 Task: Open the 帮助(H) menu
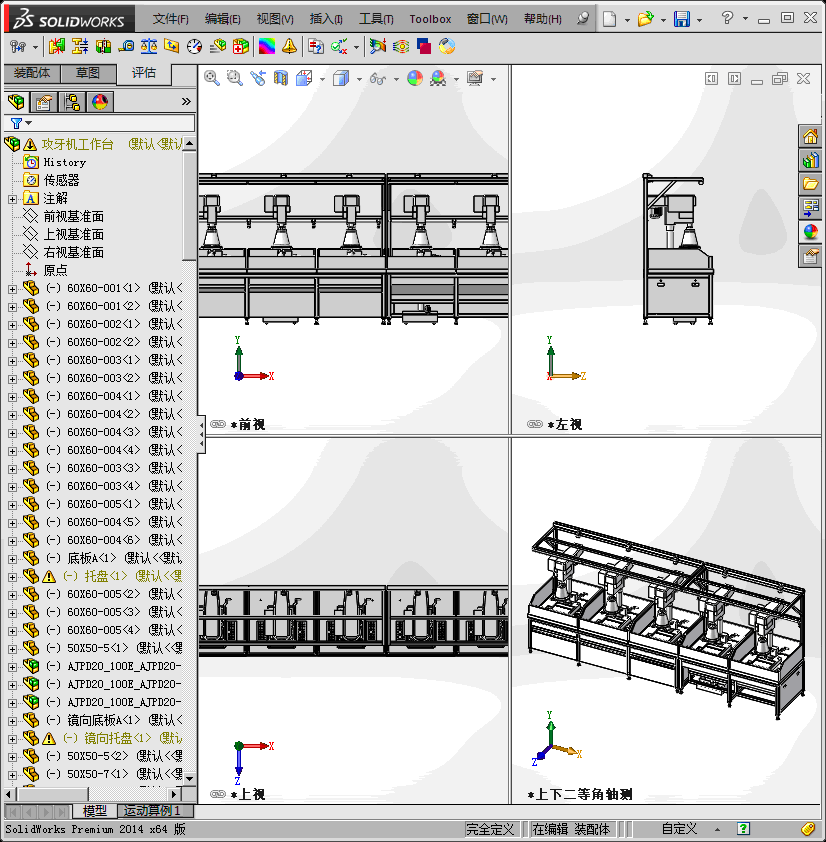(x=542, y=19)
